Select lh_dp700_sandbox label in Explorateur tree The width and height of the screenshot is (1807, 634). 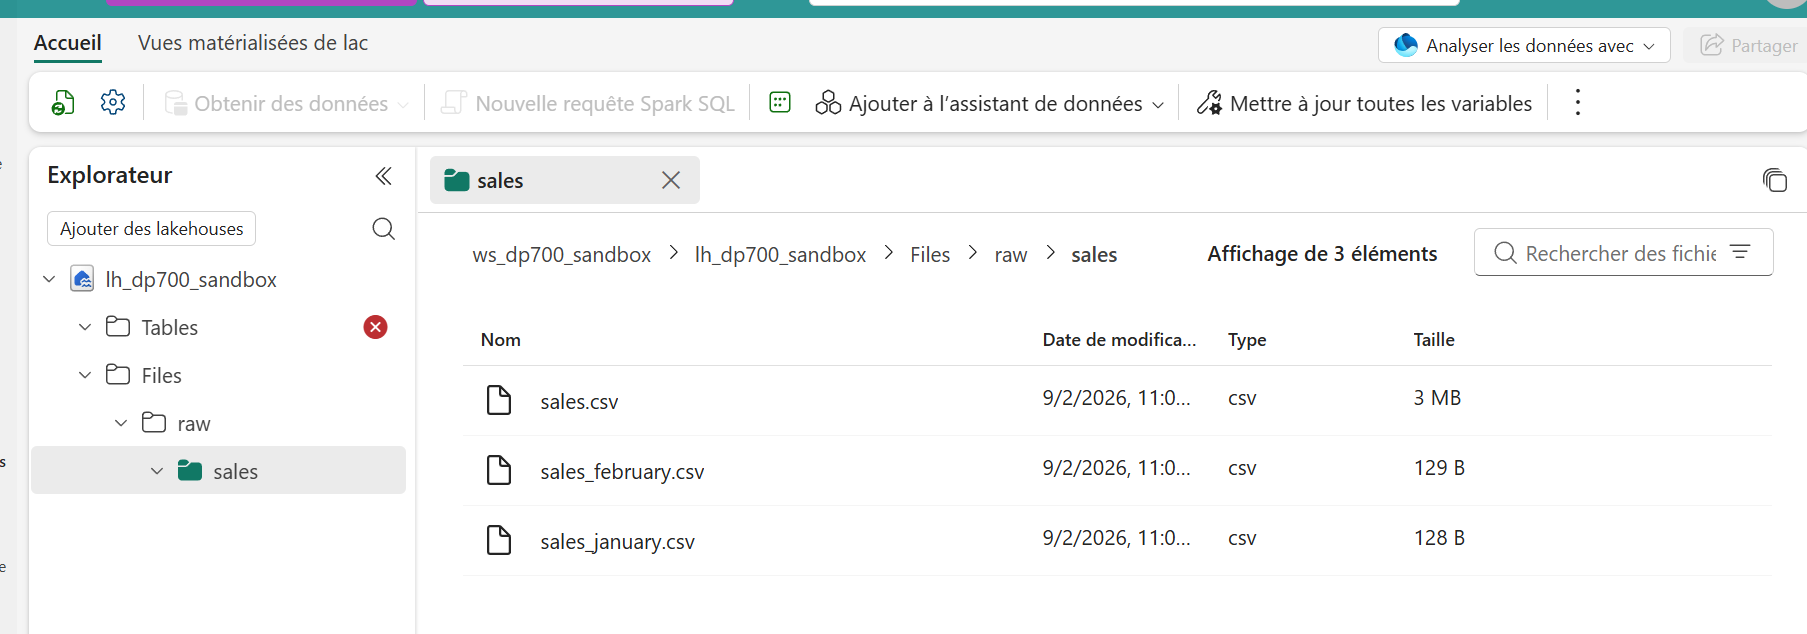point(191,279)
